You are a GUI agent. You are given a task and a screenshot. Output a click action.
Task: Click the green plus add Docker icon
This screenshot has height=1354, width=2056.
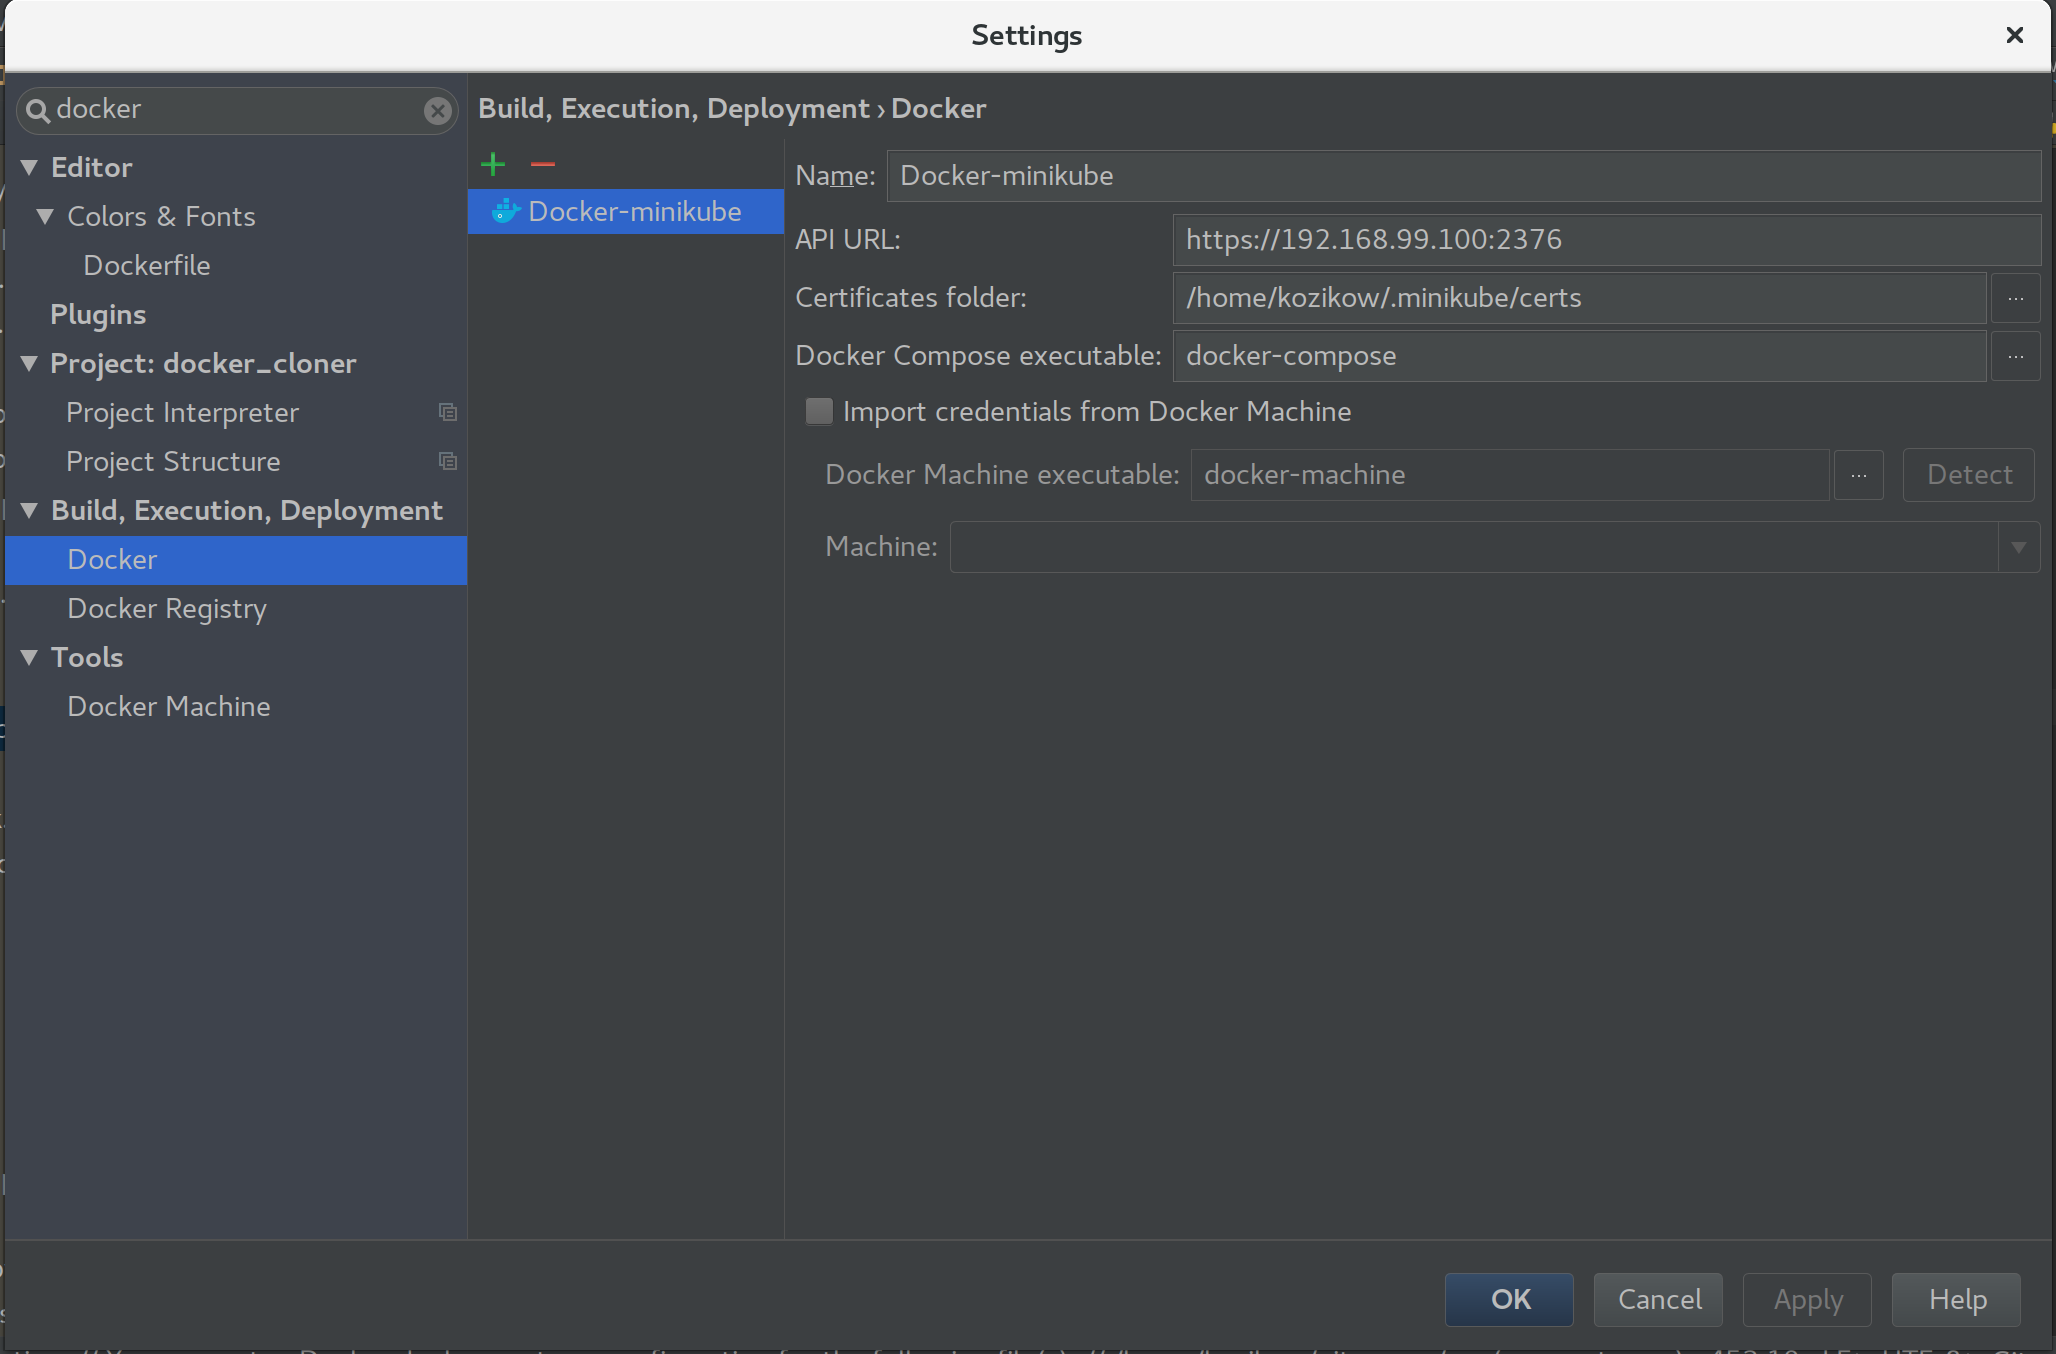[493, 164]
